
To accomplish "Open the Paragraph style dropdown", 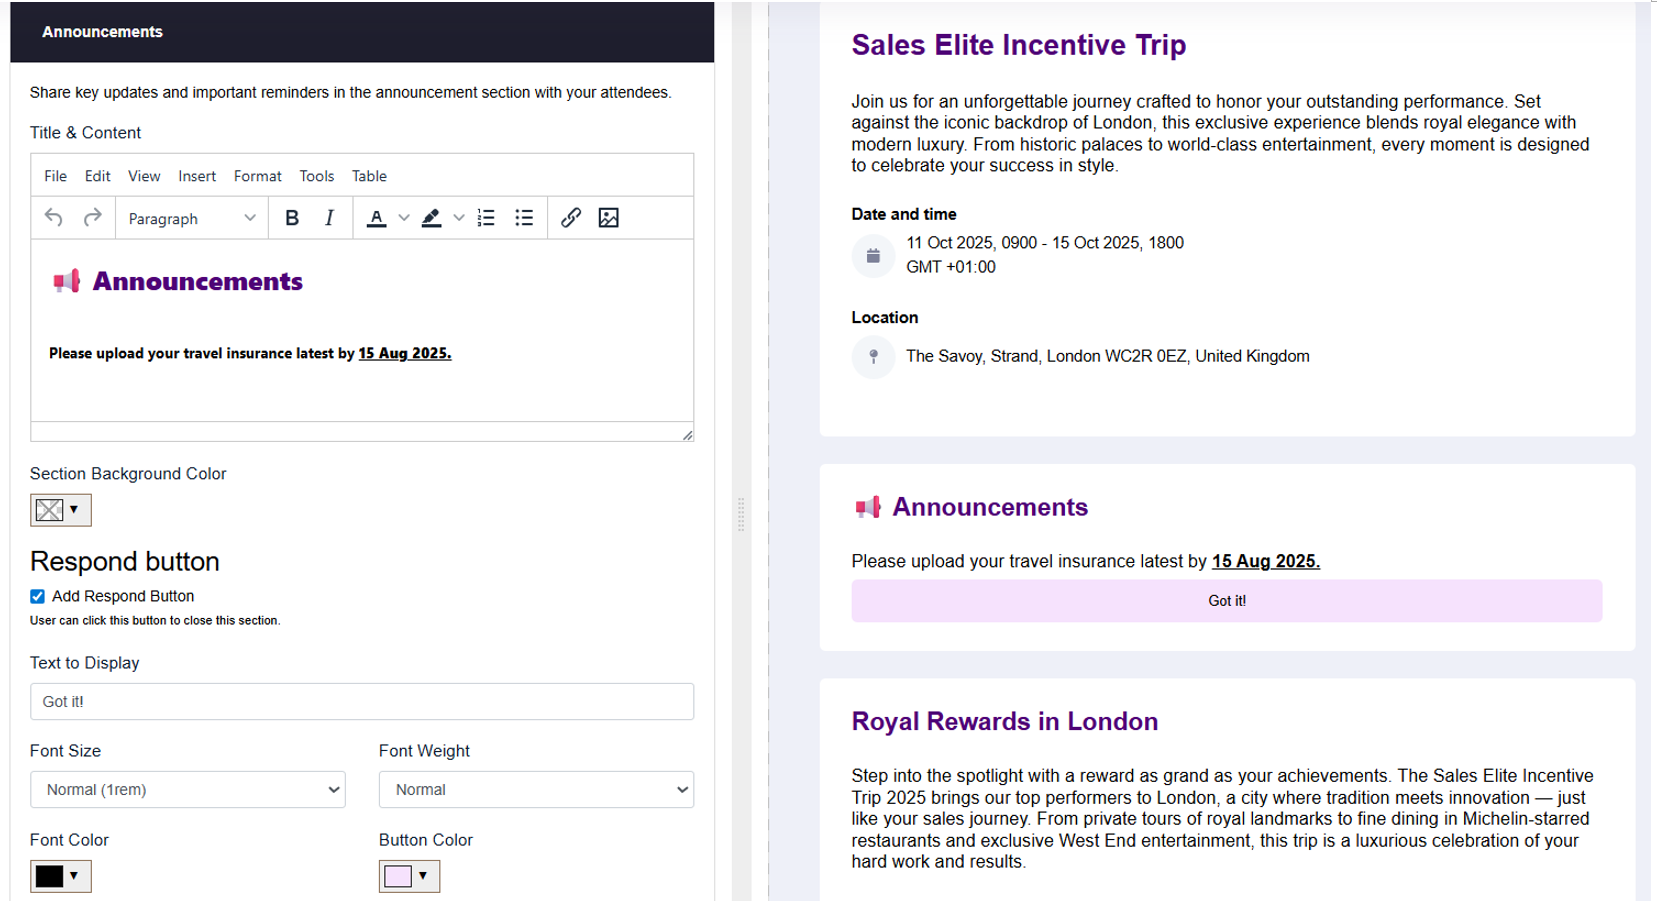I will tap(191, 219).
